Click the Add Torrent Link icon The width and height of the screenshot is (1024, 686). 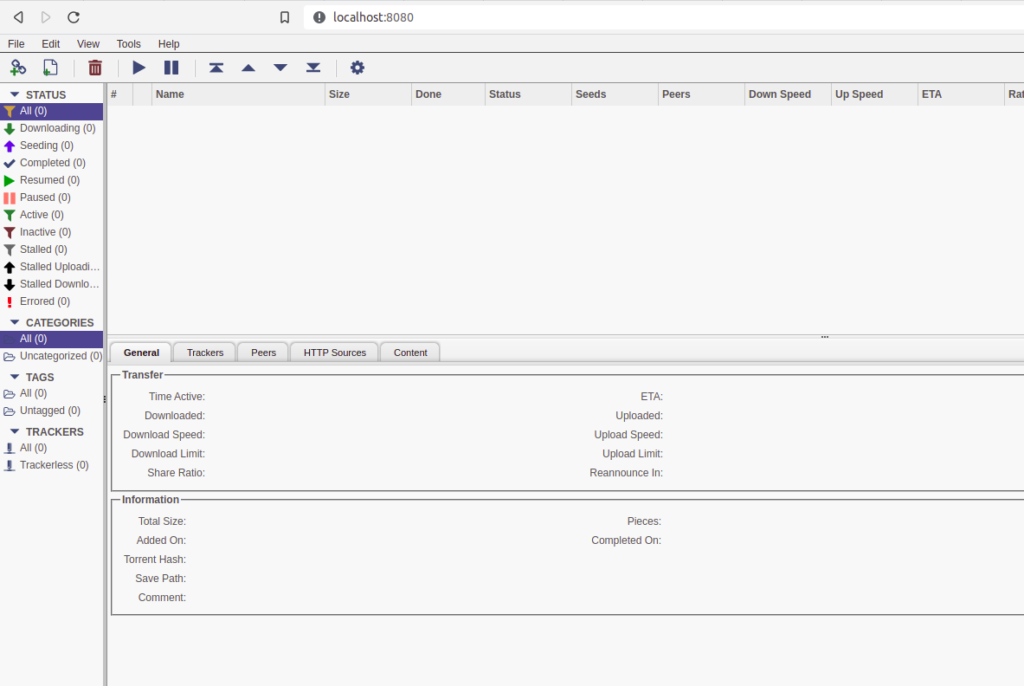18,67
